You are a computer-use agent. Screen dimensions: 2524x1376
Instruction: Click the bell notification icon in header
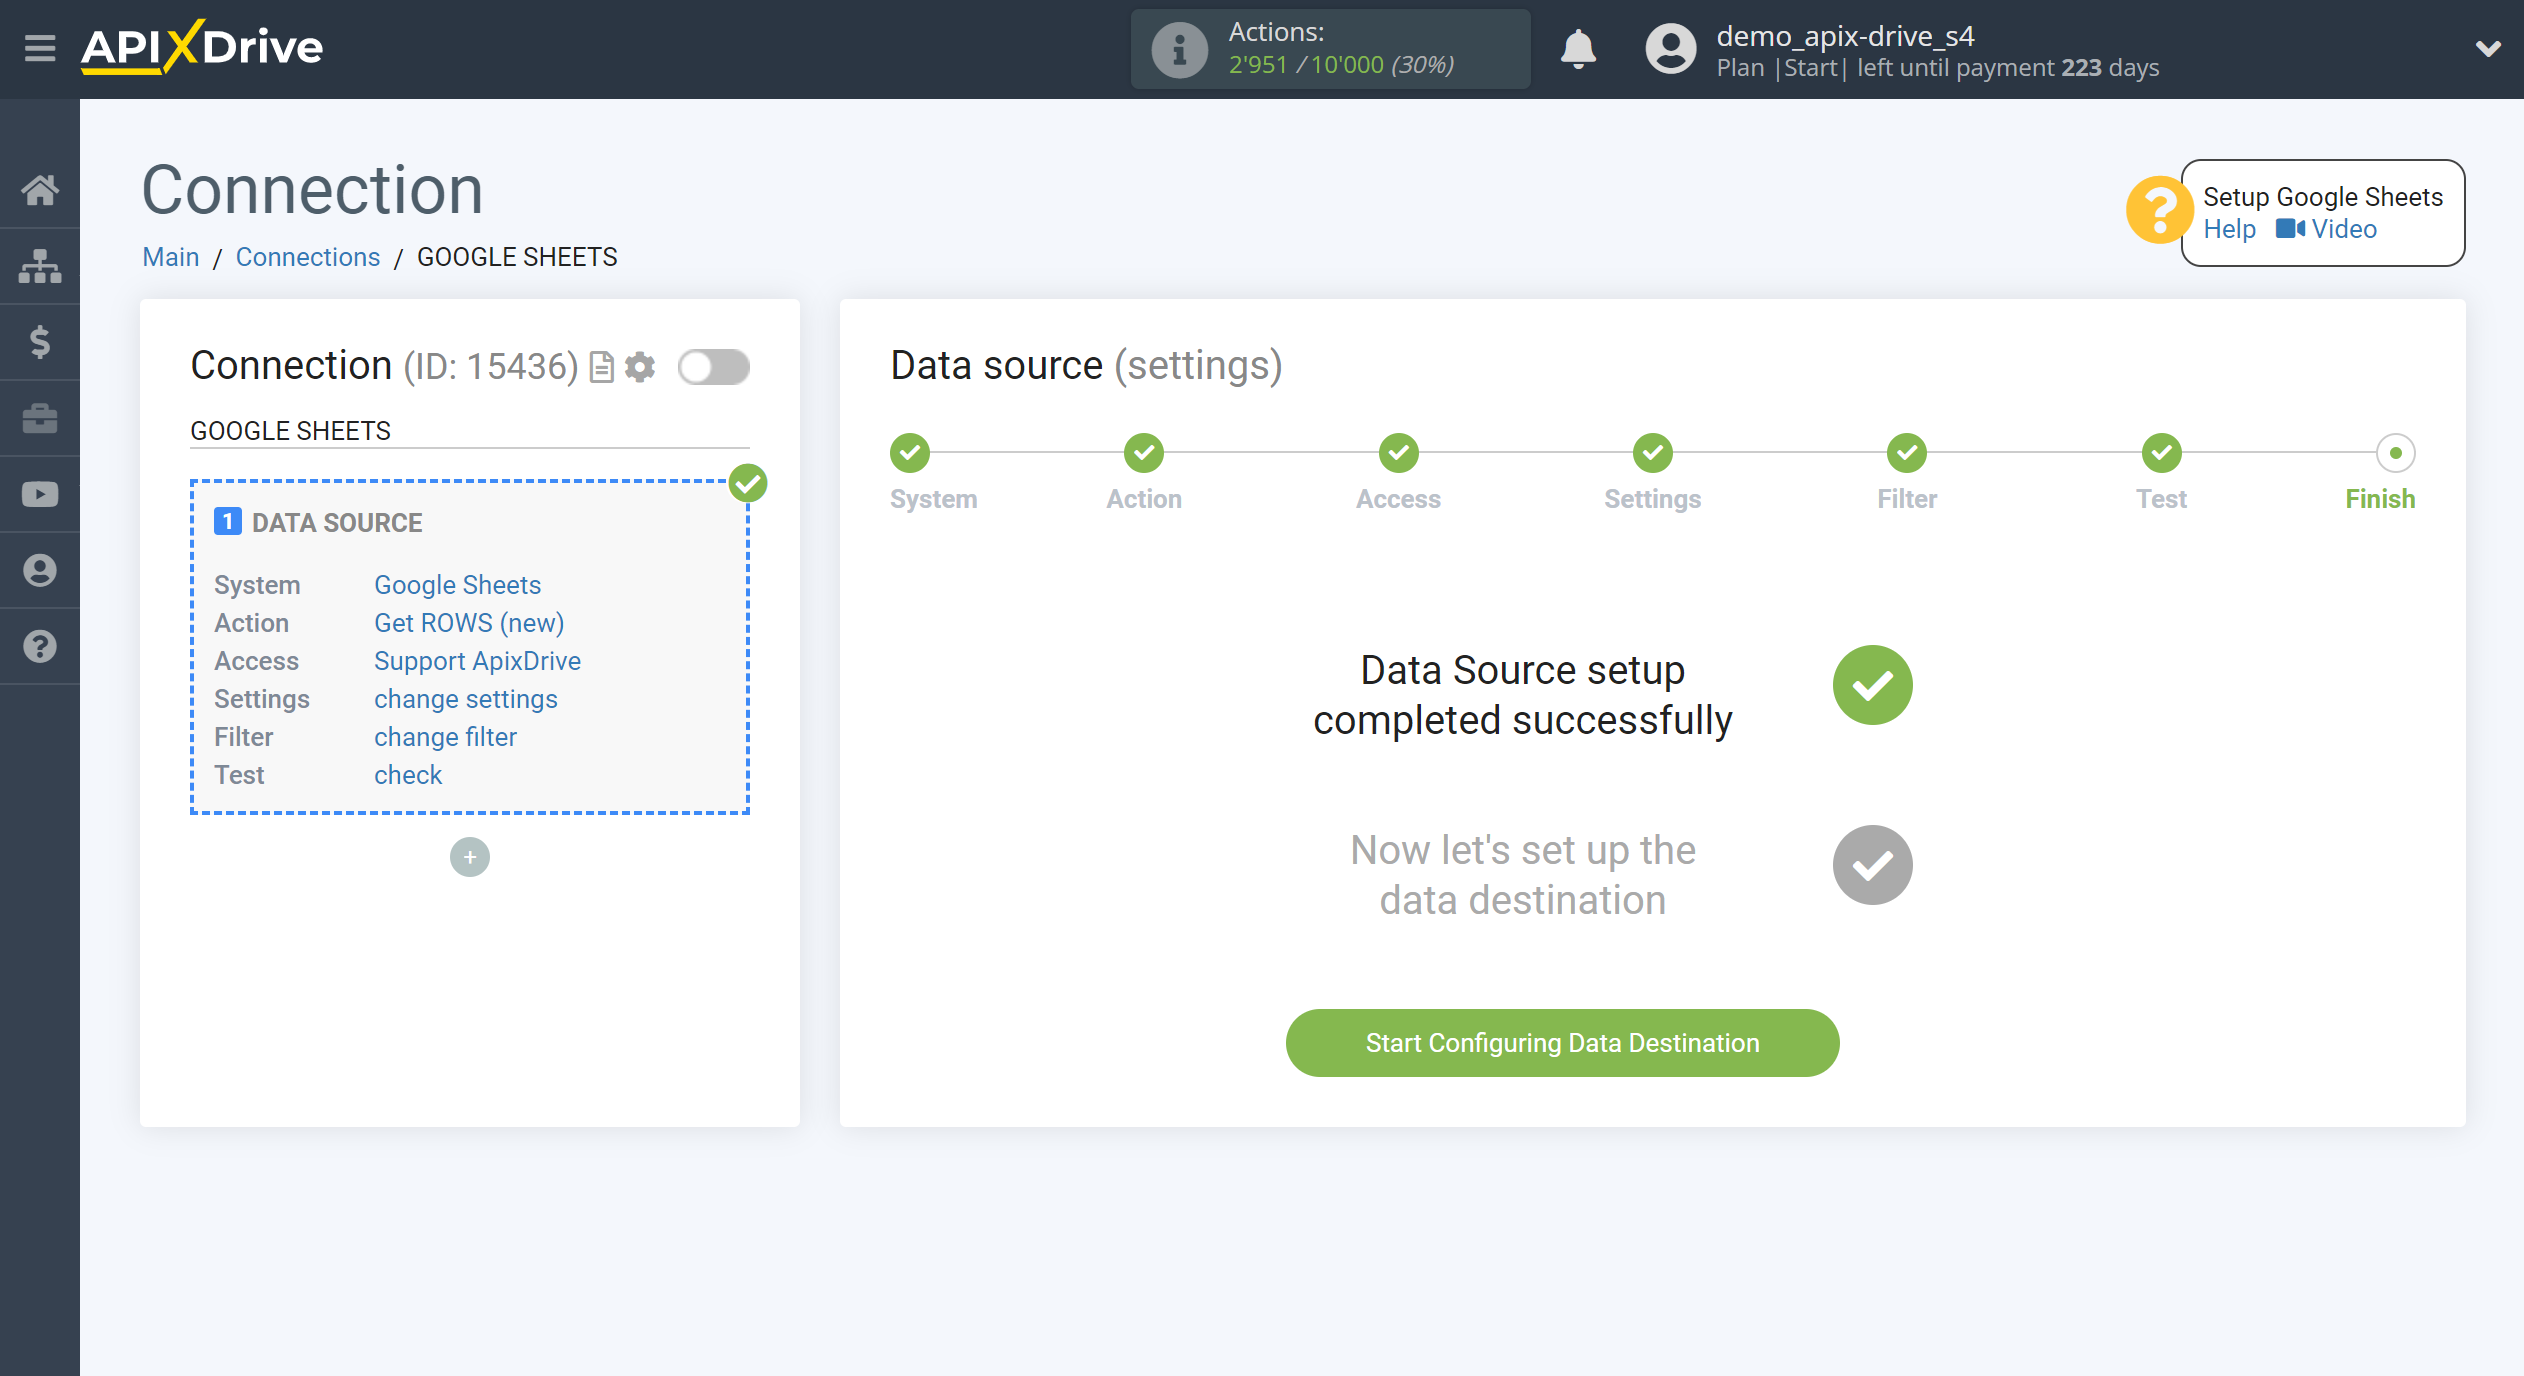(1577, 49)
